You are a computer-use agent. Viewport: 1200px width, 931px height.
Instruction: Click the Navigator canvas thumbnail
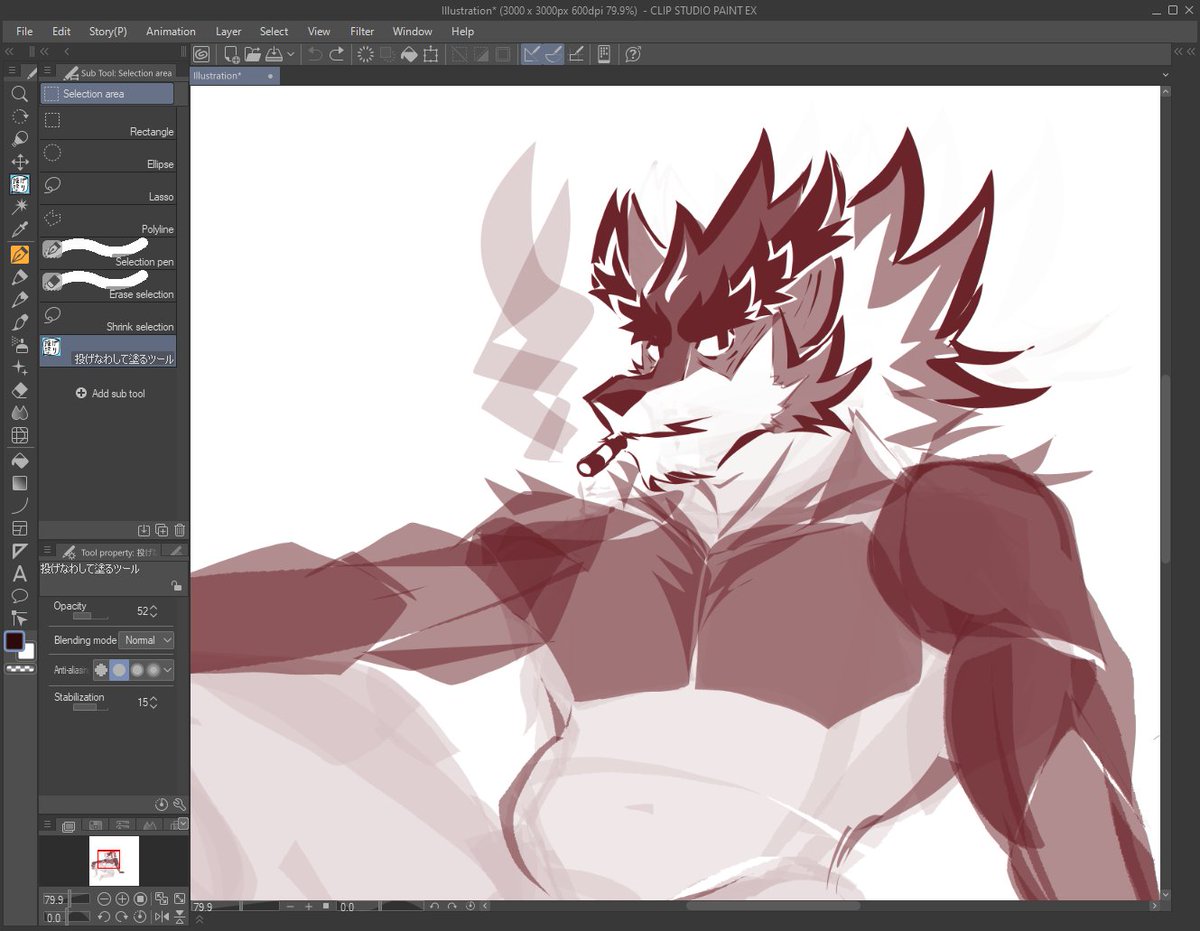113,860
